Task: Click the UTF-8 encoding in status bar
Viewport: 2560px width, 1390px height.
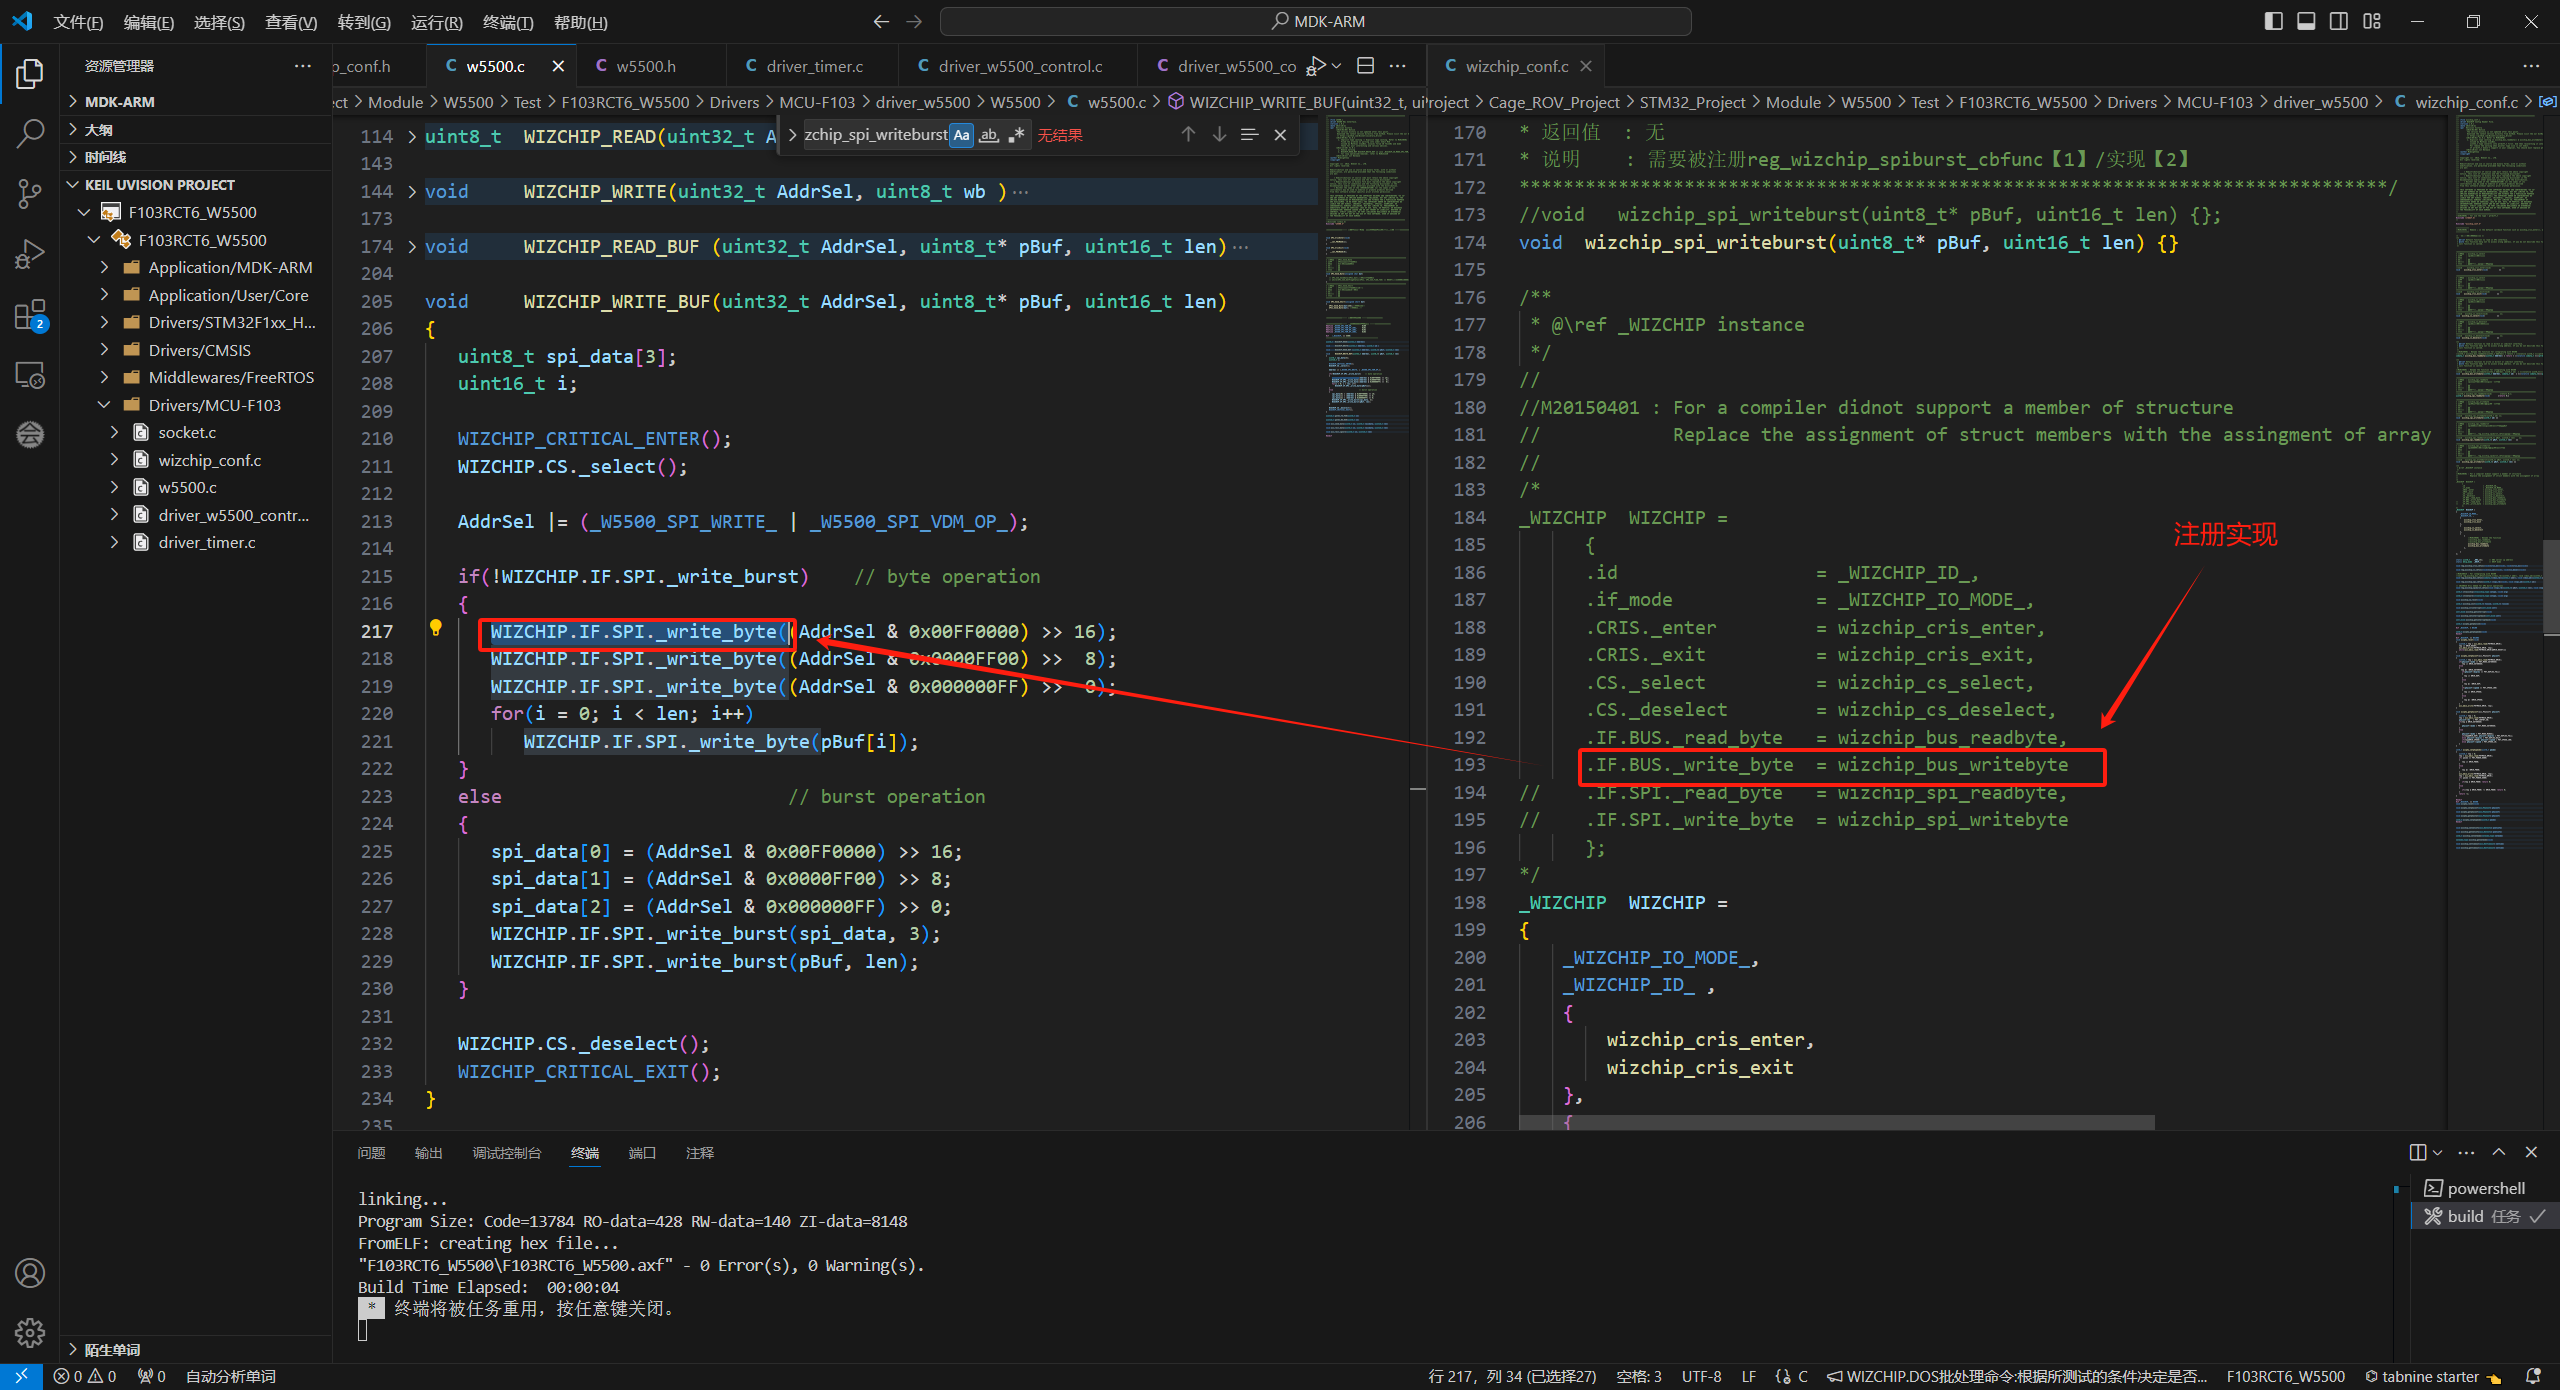Action: tap(1702, 1377)
